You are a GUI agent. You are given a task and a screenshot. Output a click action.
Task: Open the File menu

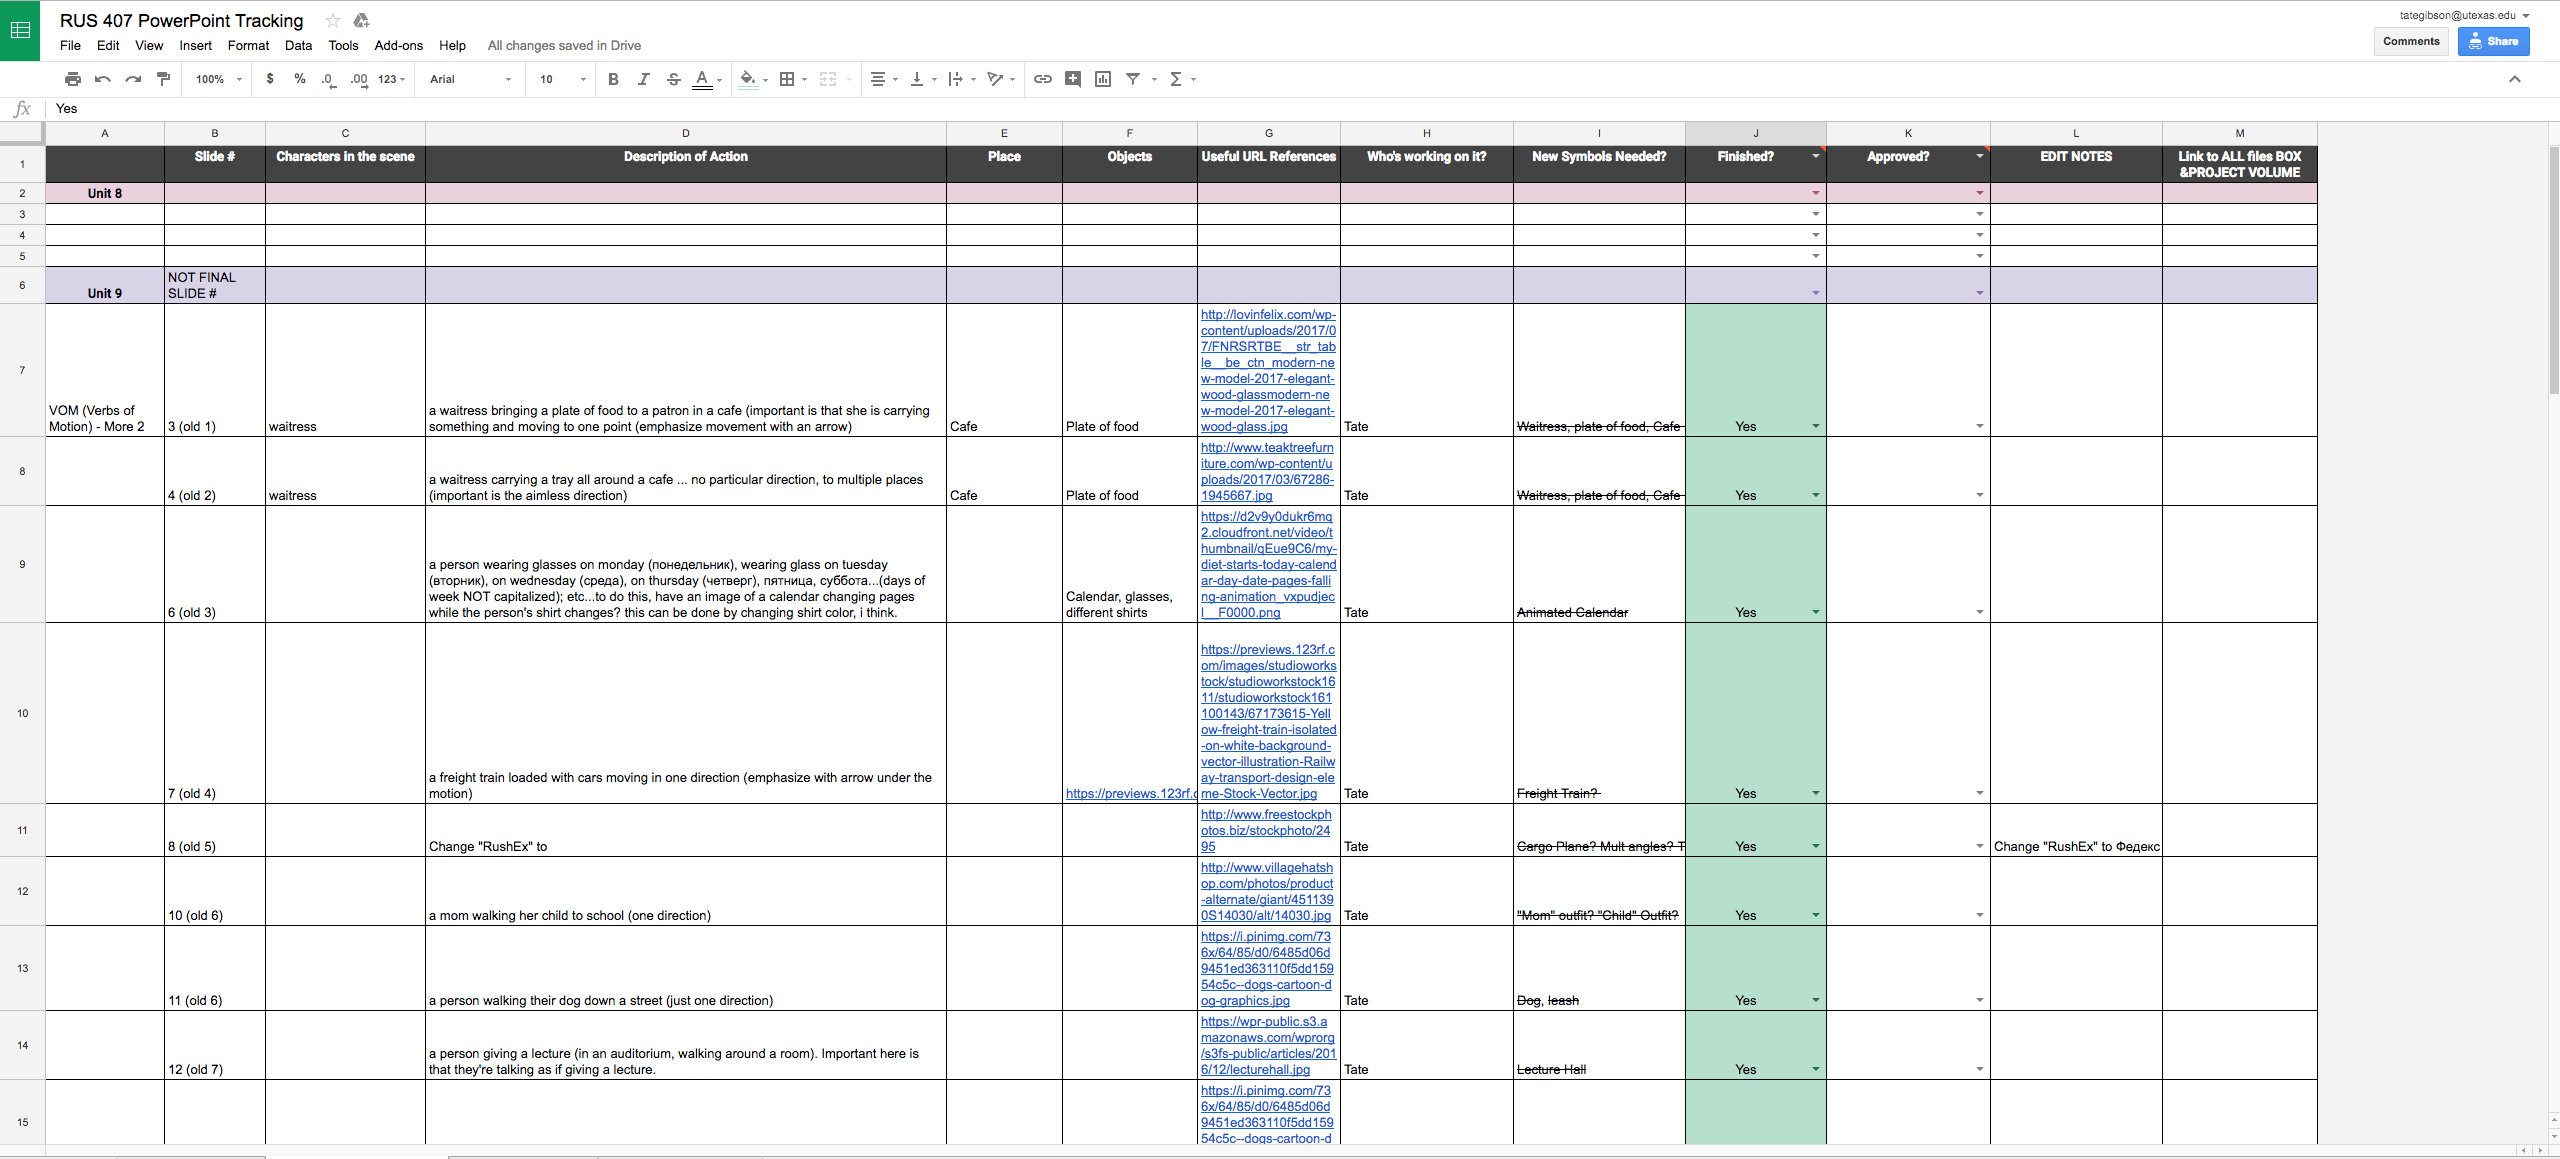pyautogui.click(x=70, y=46)
